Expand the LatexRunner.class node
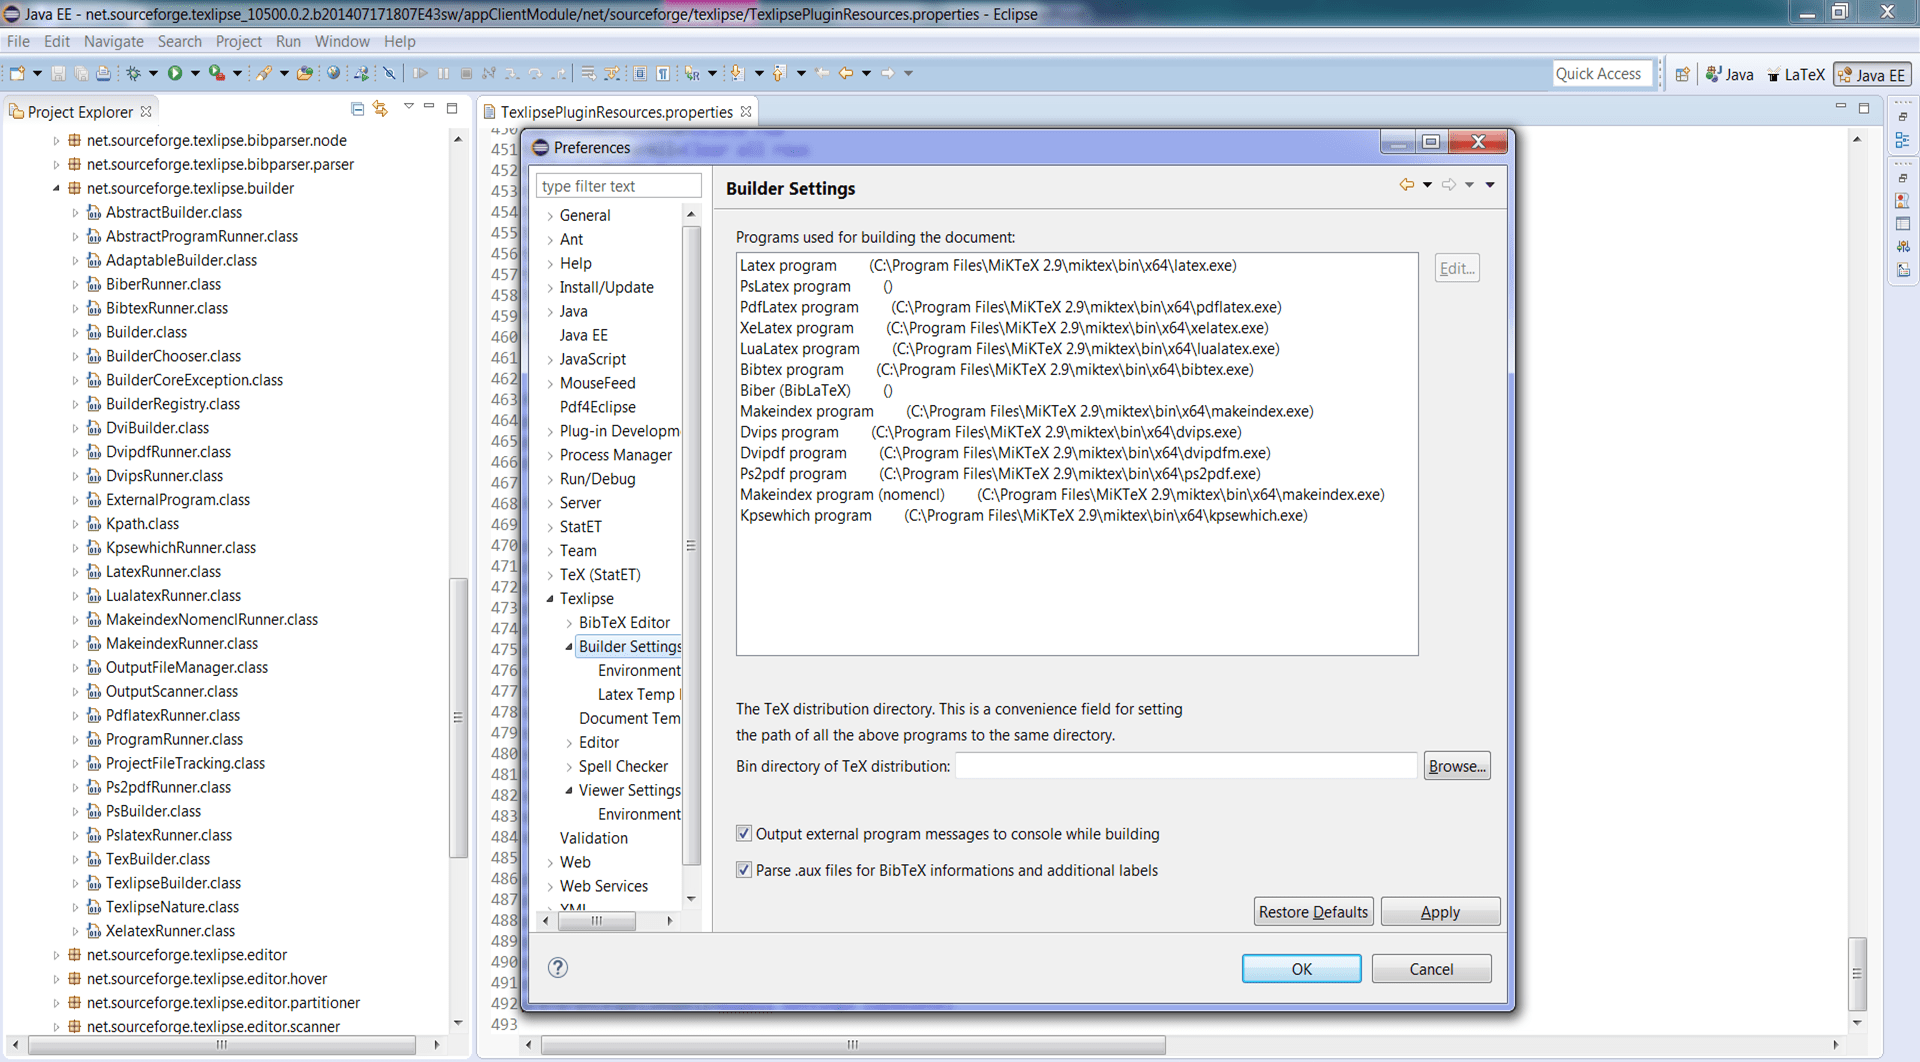 click(x=75, y=572)
